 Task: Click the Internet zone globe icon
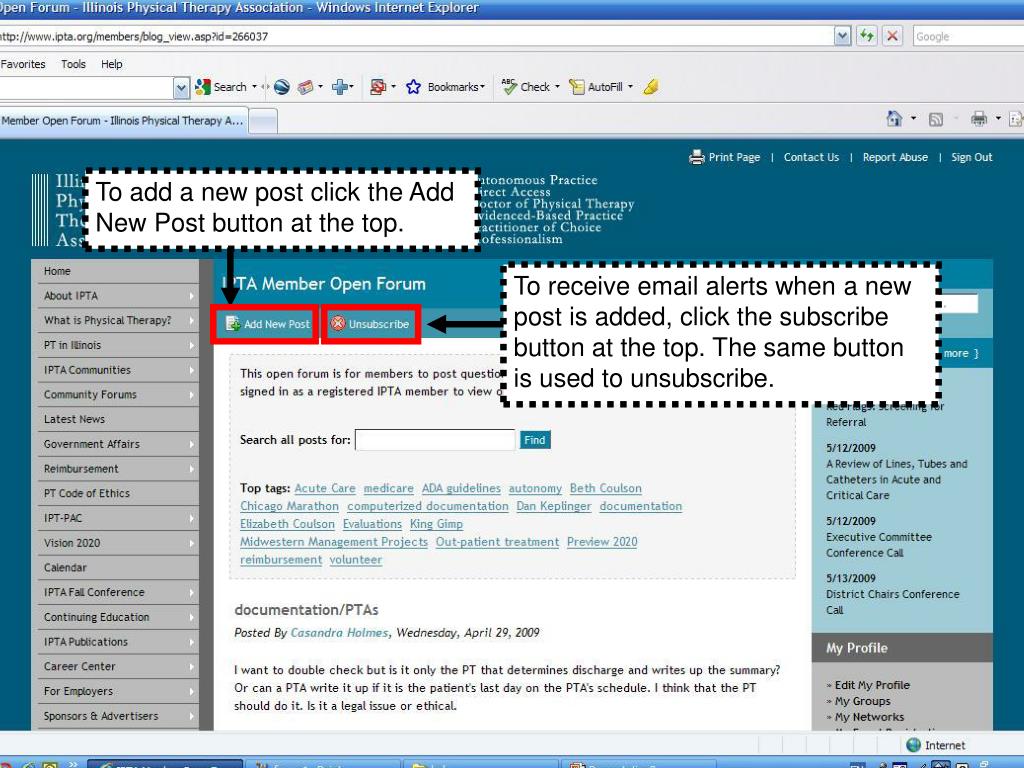pyautogui.click(x=914, y=745)
